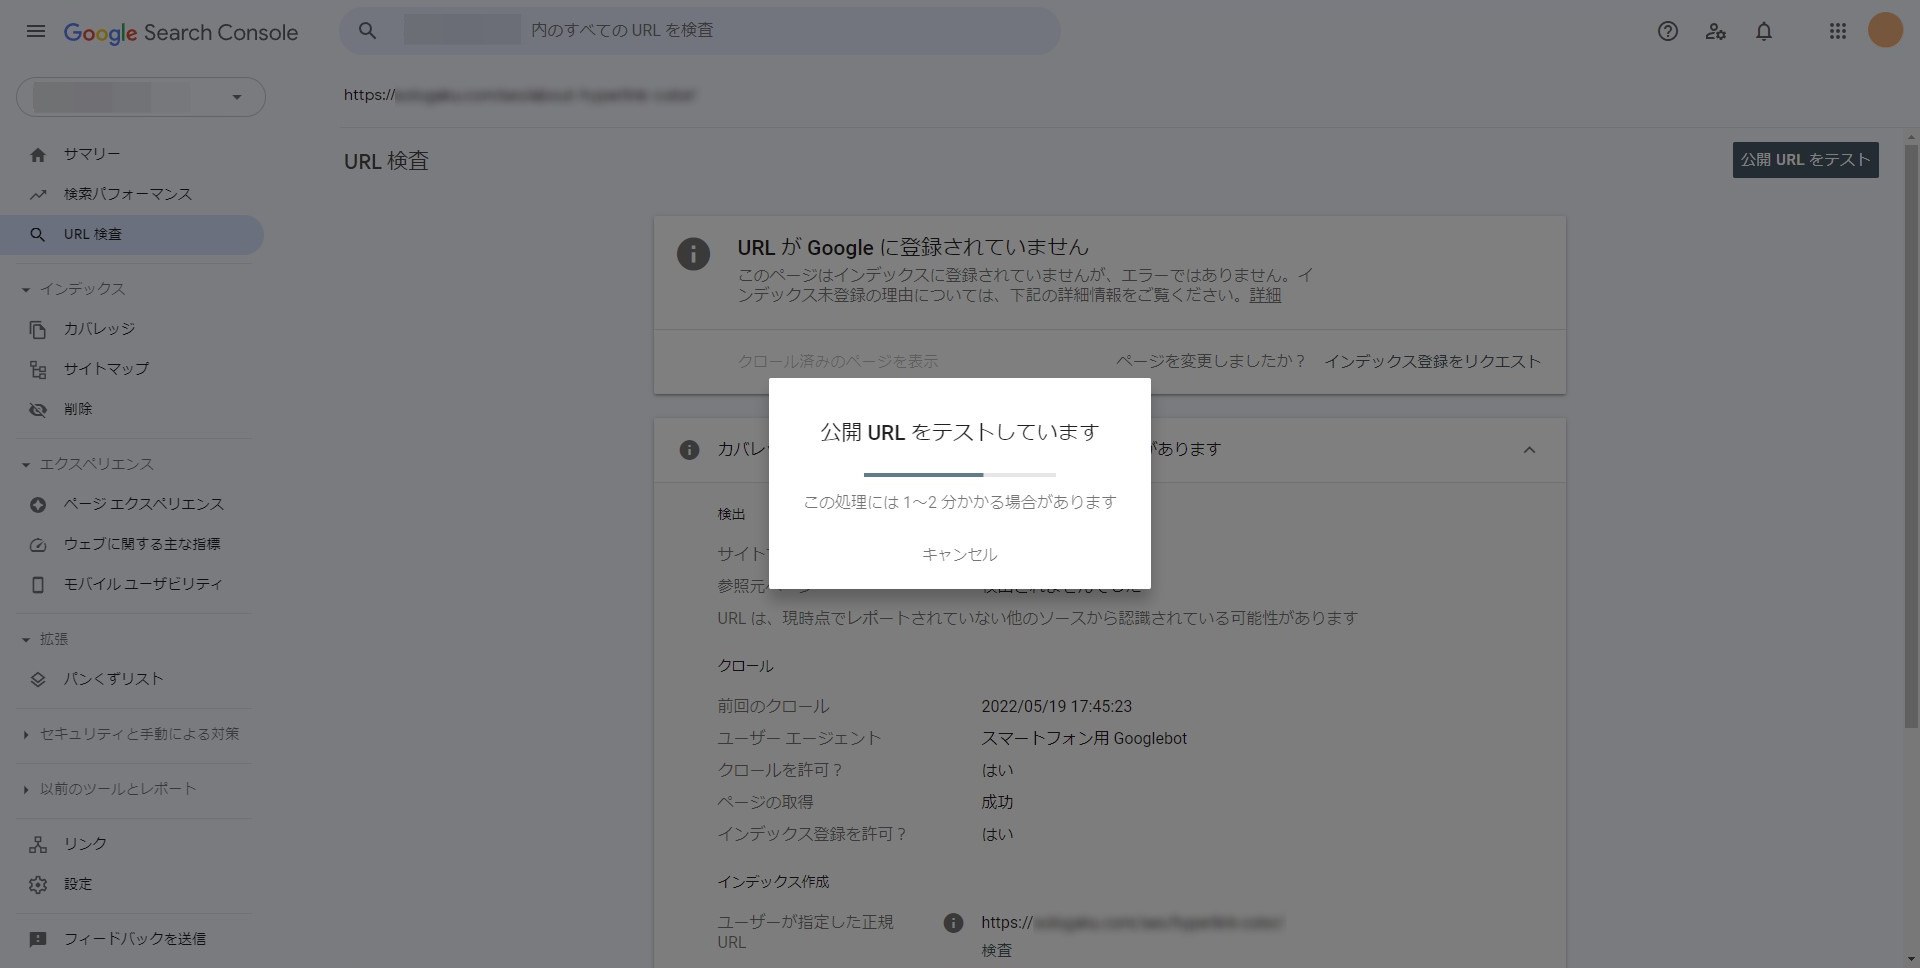Click インデックス登録をリクエスト link
The image size is (1920, 968).
pos(1431,361)
